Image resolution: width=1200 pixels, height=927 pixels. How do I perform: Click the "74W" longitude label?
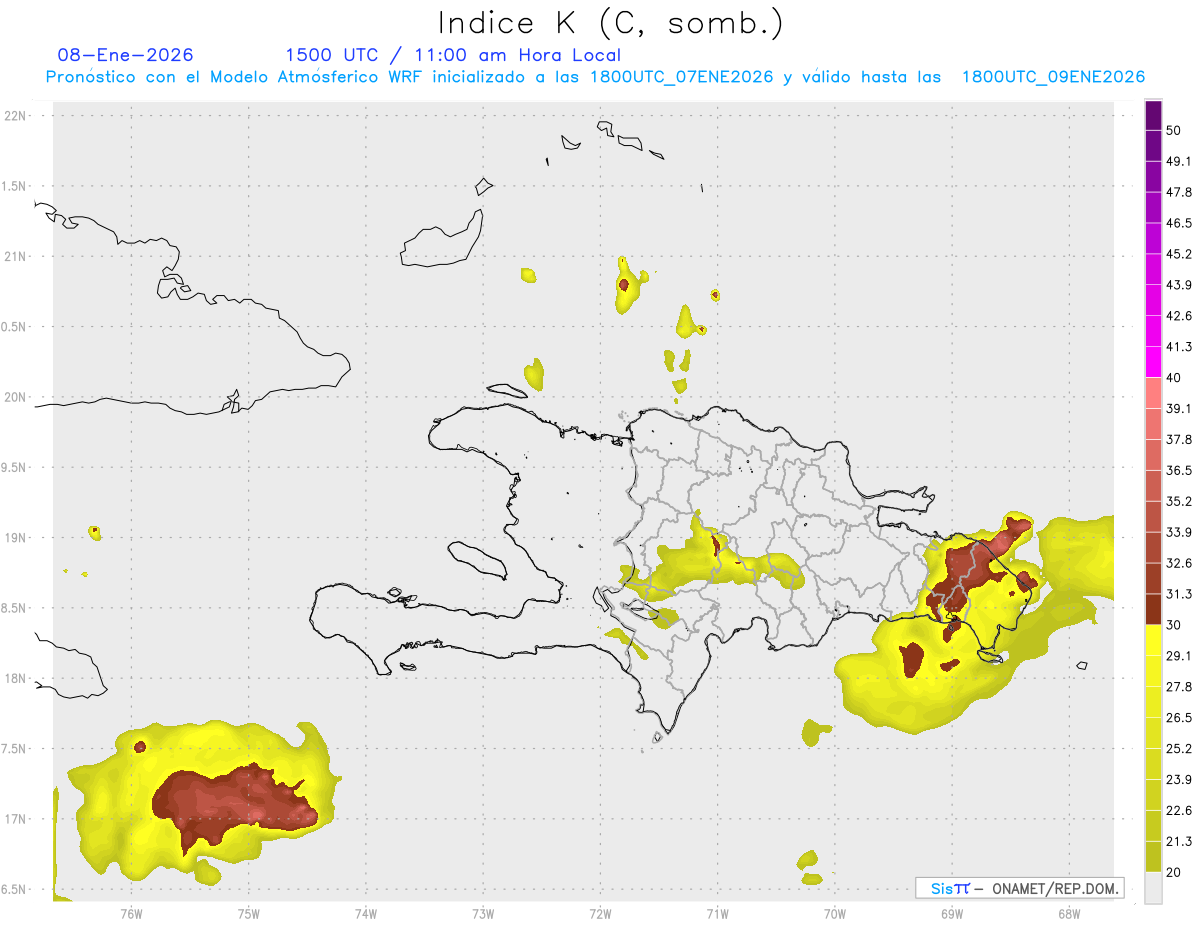(x=366, y=914)
